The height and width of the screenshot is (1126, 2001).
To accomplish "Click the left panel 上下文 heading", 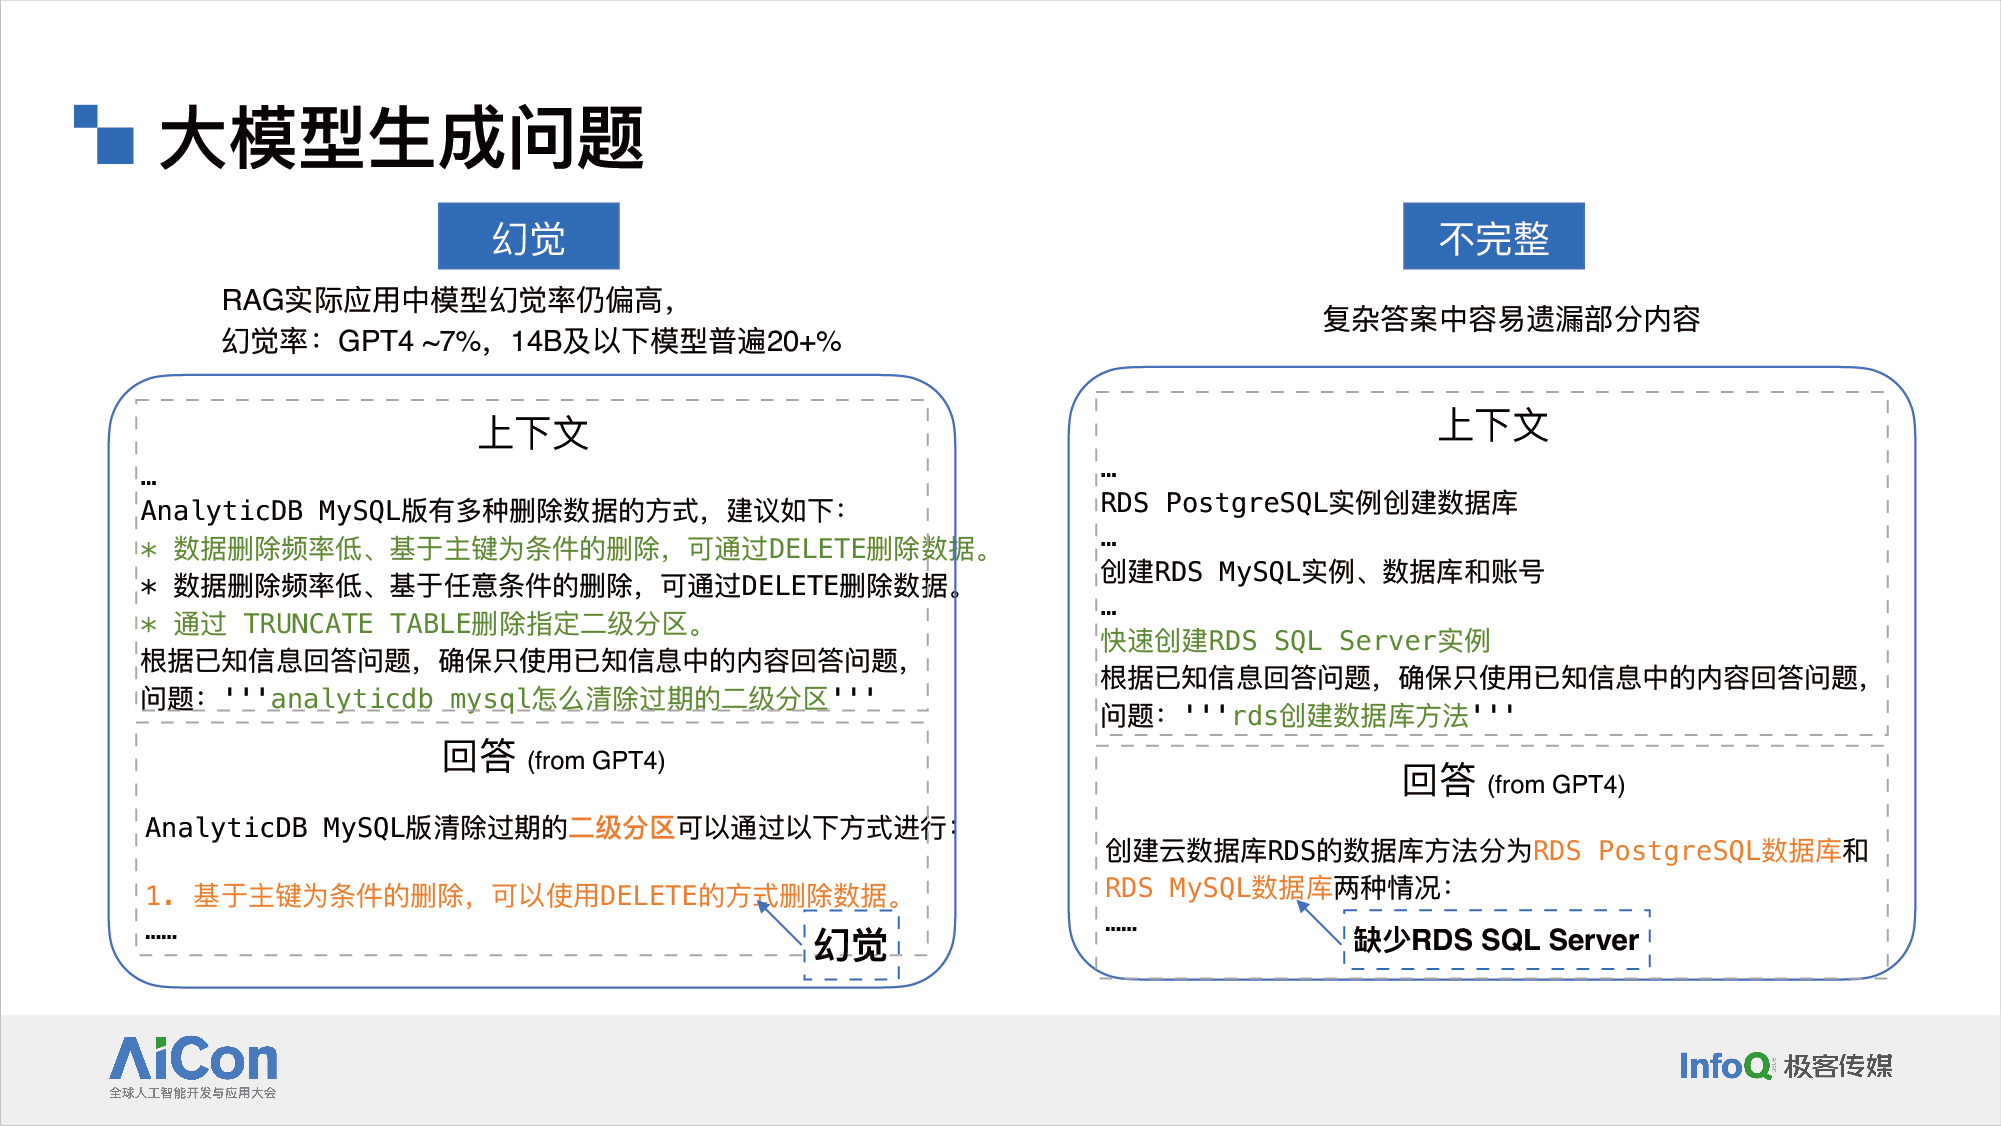I will click(533, 433).
